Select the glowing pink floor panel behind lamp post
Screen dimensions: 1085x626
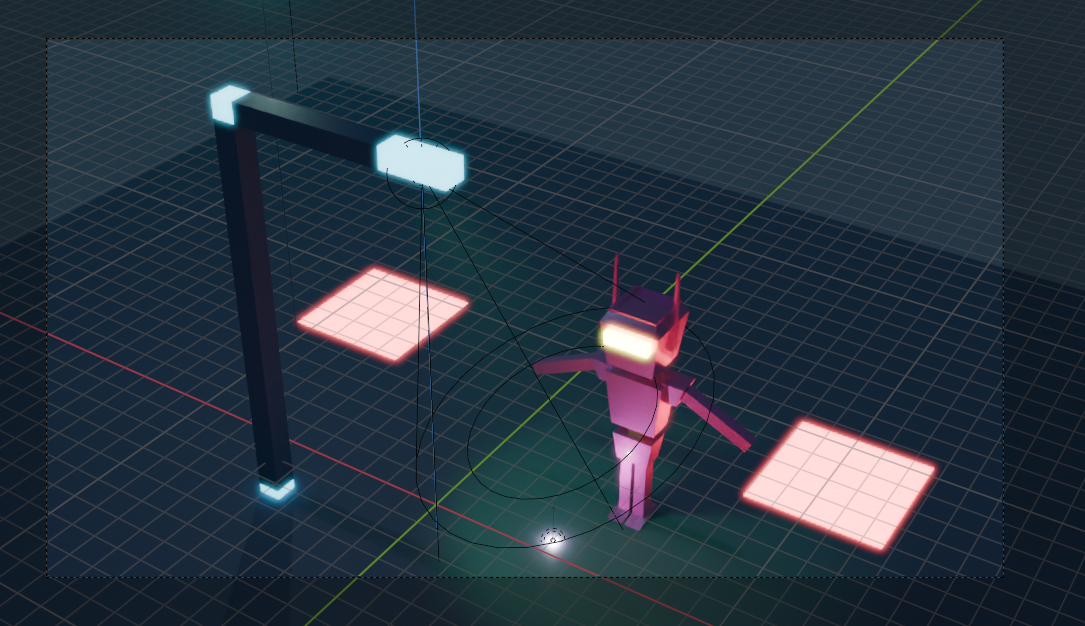(x=383, y=313)
